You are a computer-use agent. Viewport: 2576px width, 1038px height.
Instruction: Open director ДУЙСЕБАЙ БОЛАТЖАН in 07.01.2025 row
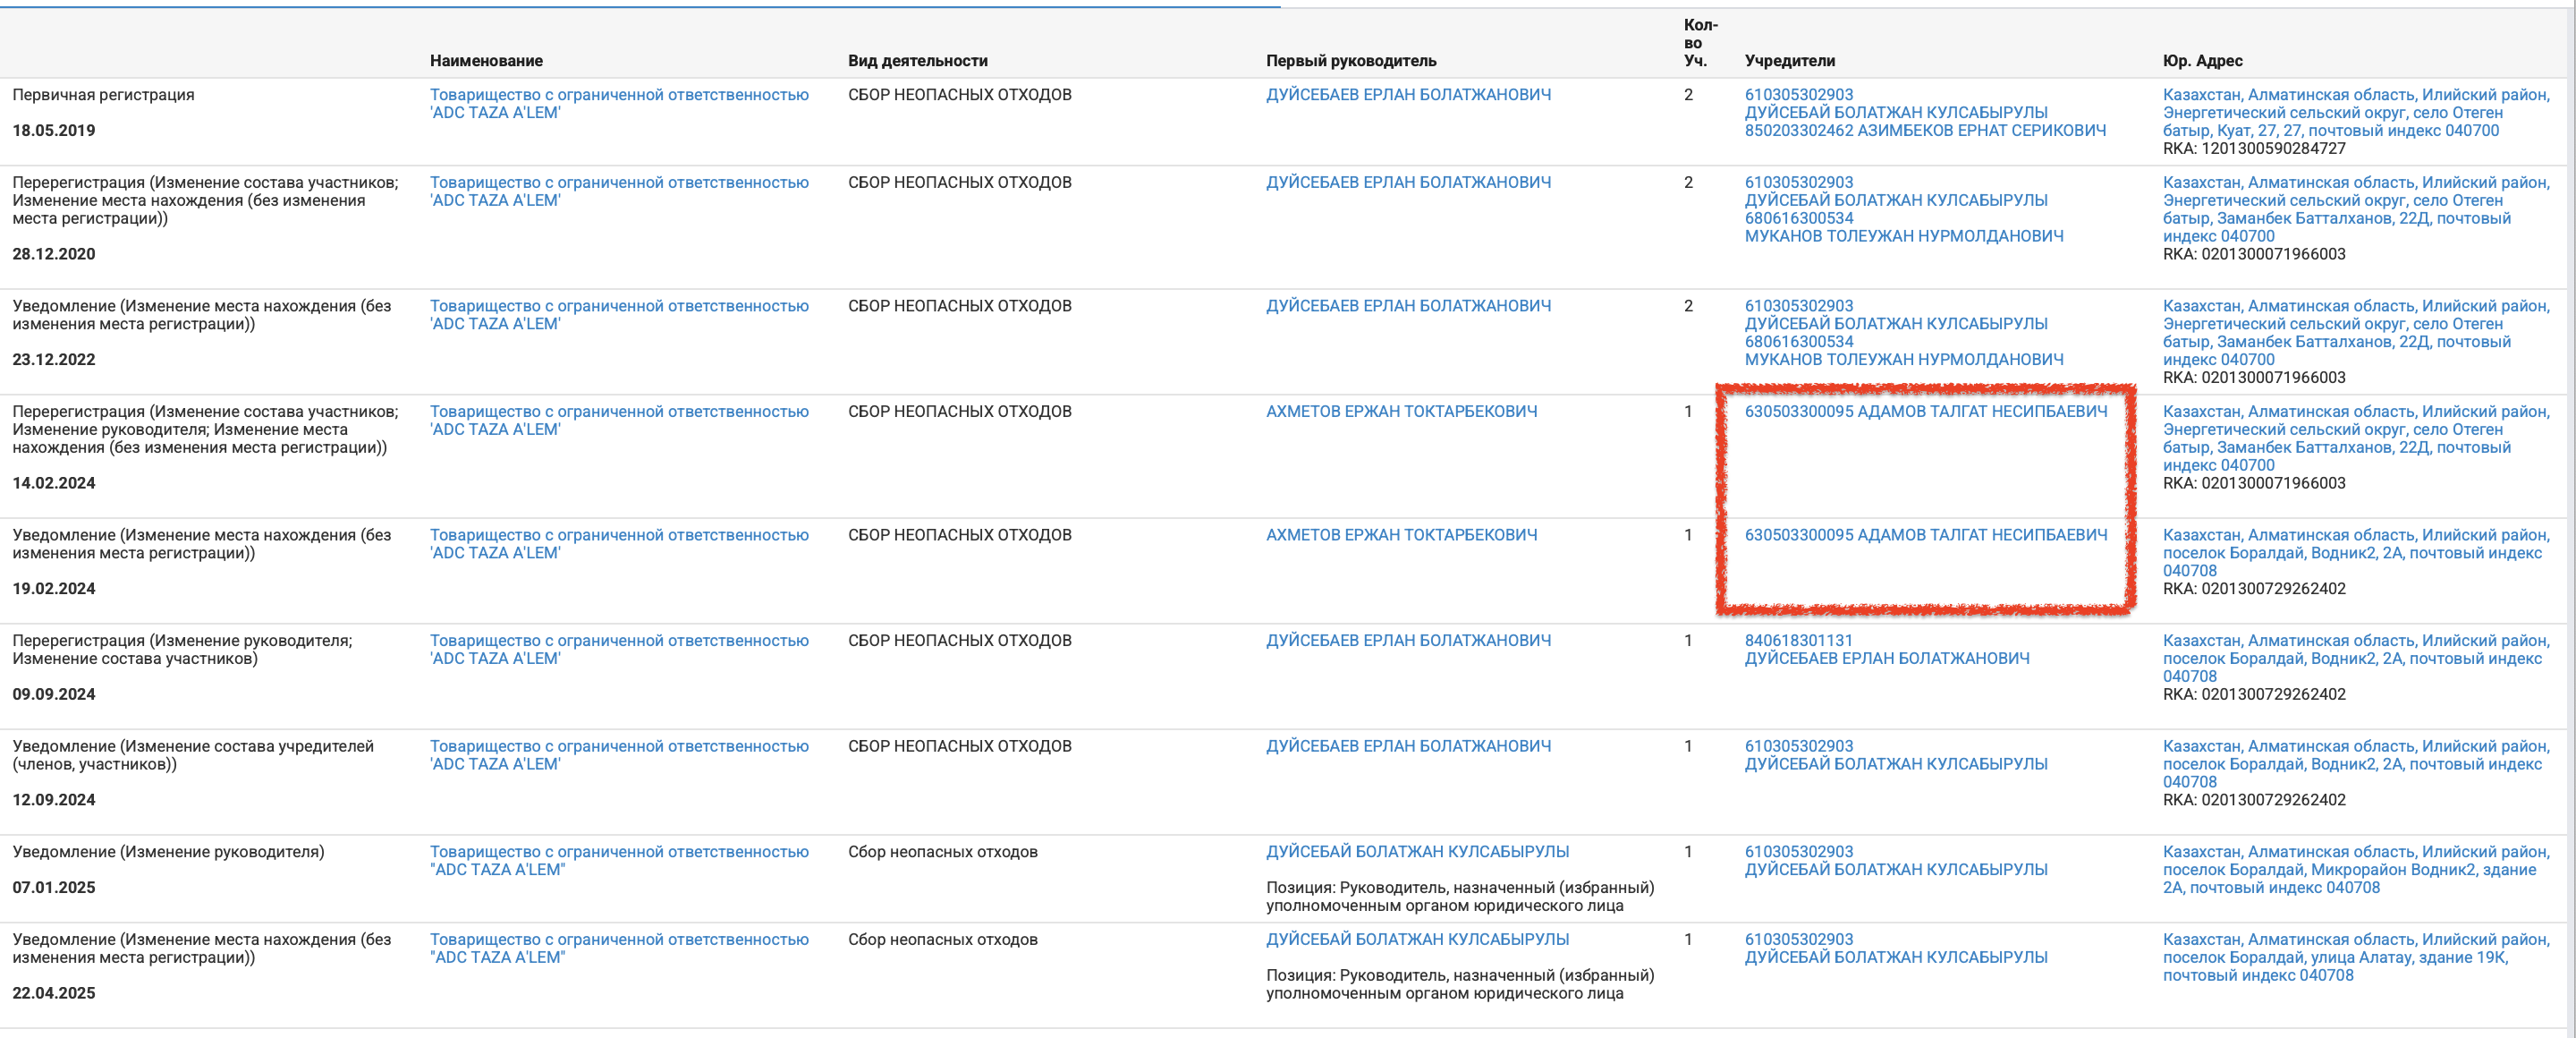(x=1417, y=852)
